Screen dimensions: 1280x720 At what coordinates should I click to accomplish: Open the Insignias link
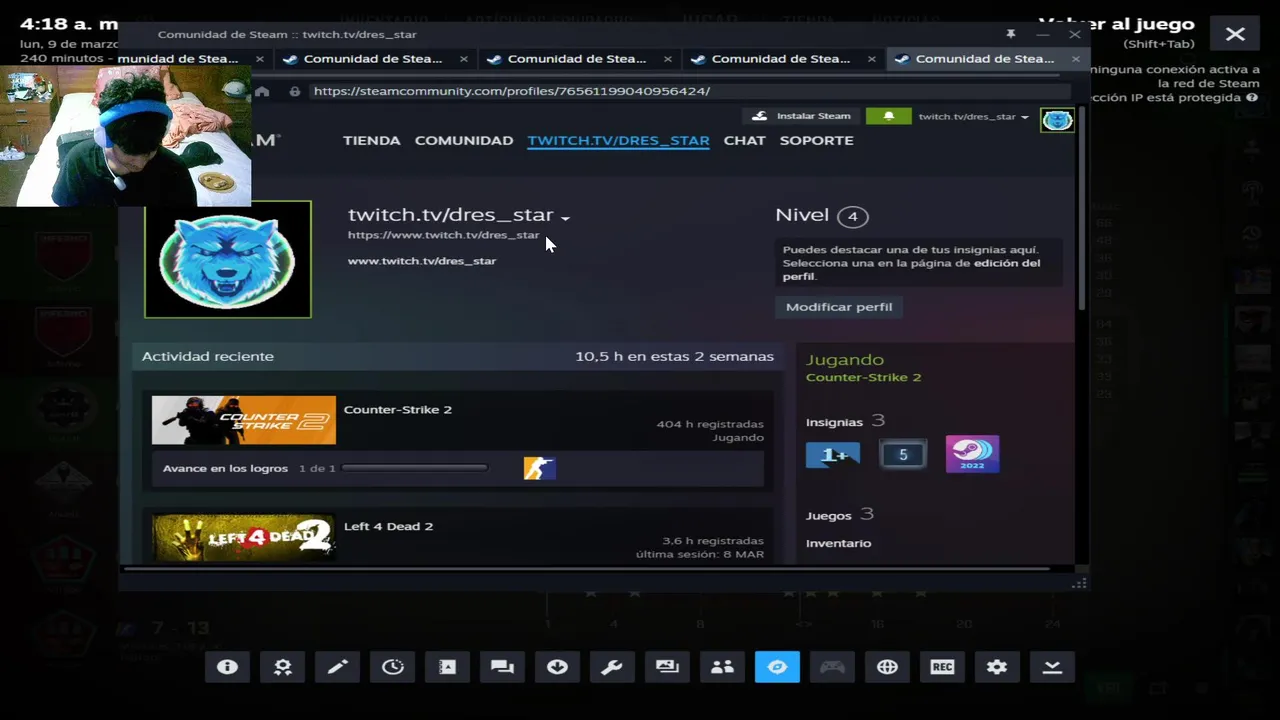(x=834, y=422)
